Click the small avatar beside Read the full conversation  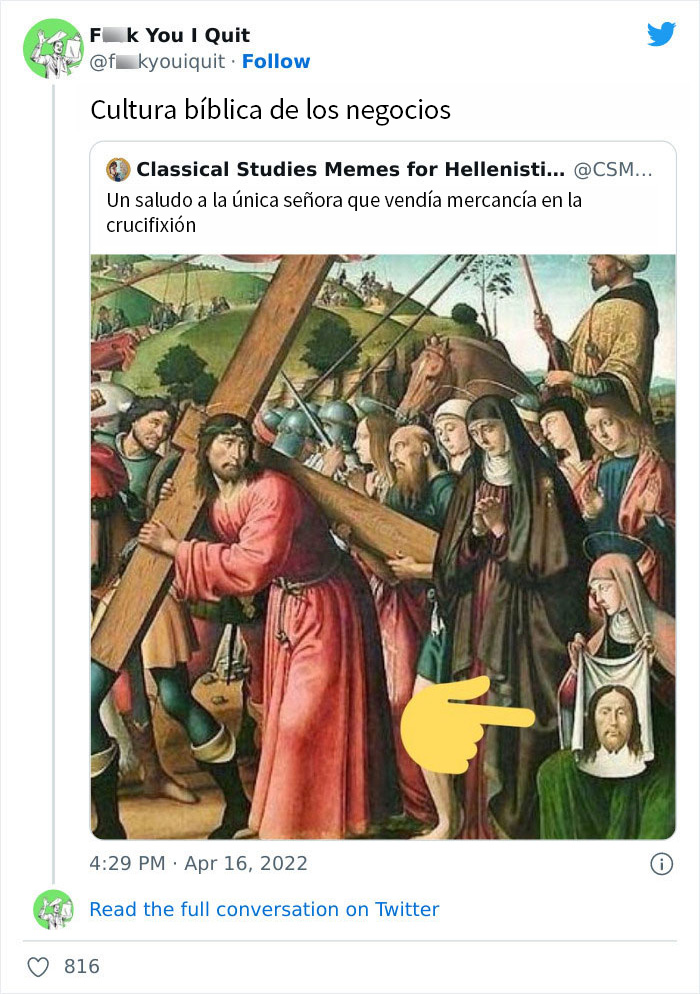[x=53, y=909]
